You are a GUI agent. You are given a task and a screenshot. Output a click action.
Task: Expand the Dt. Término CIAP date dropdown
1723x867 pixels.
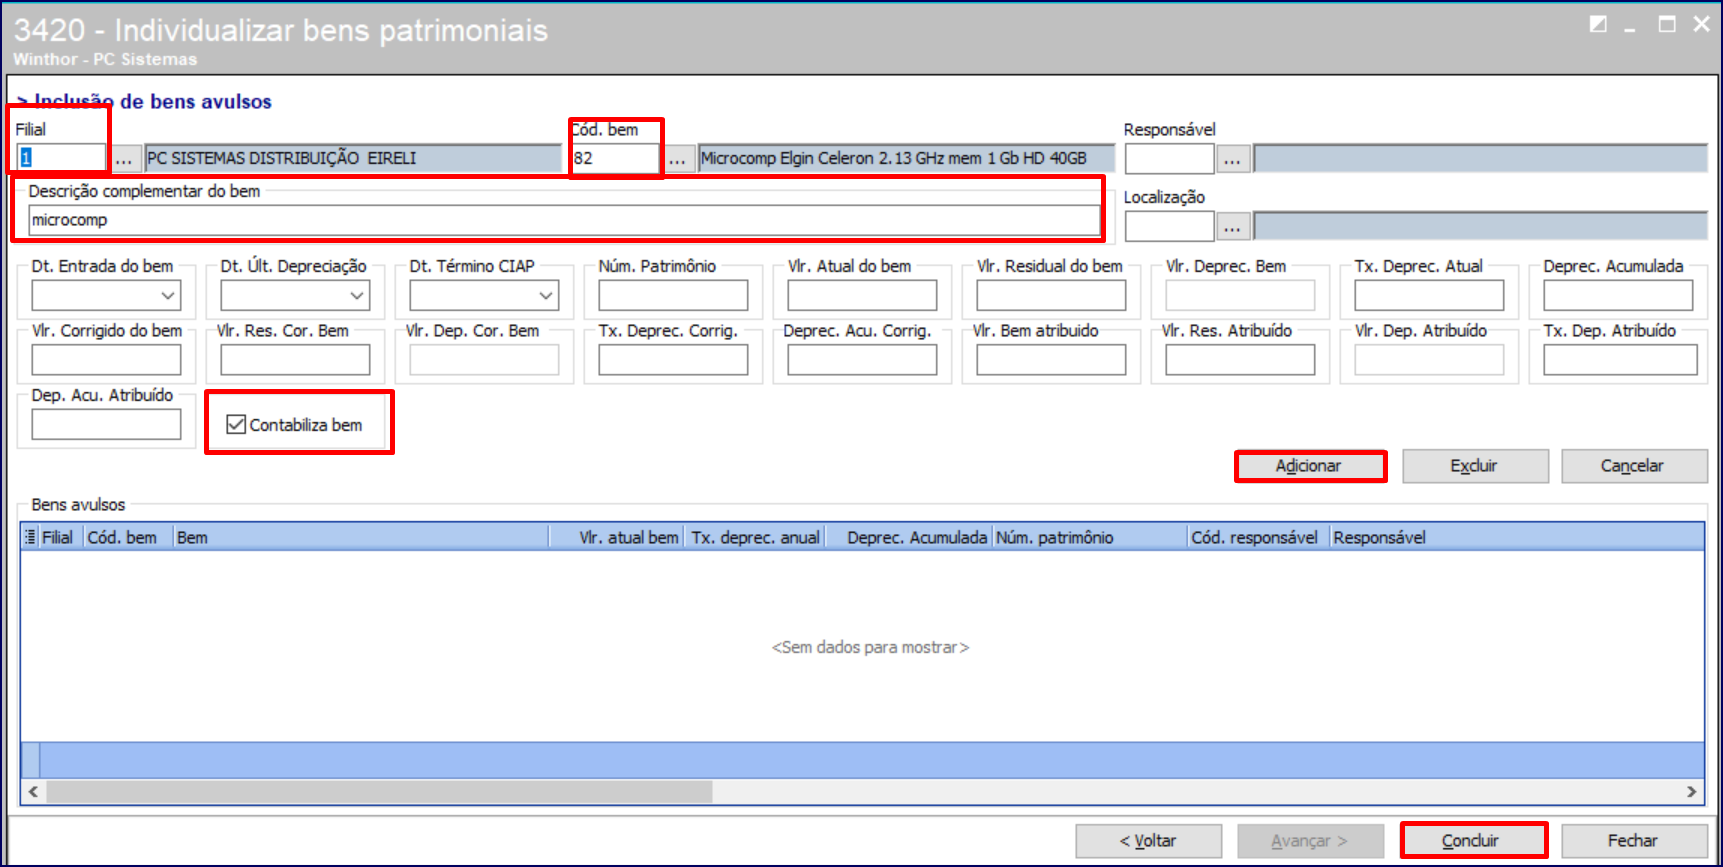point(546,296)
